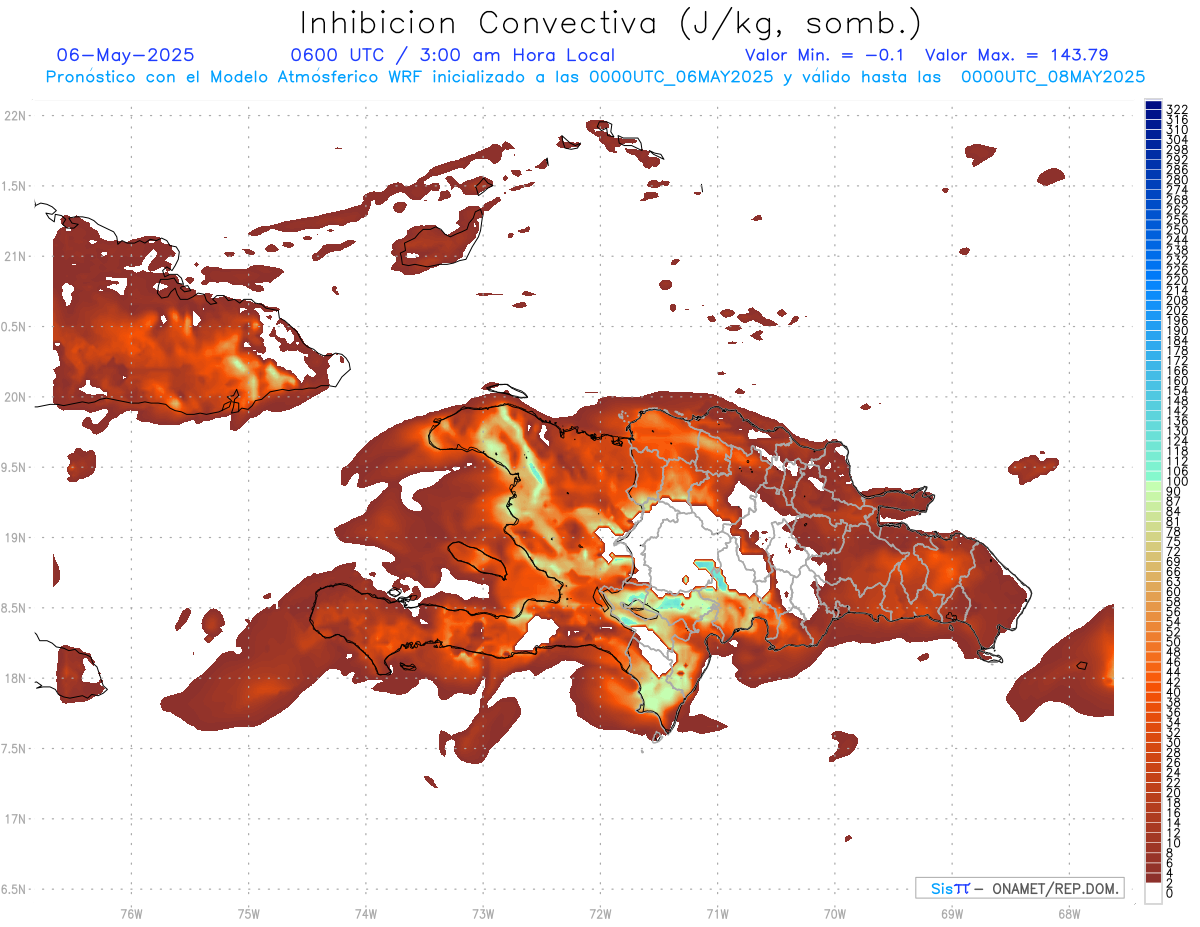Click the '21N' latitude label
Viewport: 1200px width, 927px height.
(14, 256)
